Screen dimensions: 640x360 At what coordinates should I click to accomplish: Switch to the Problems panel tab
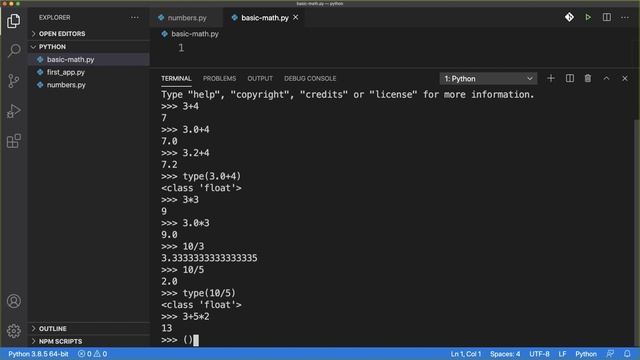(219, 78)
